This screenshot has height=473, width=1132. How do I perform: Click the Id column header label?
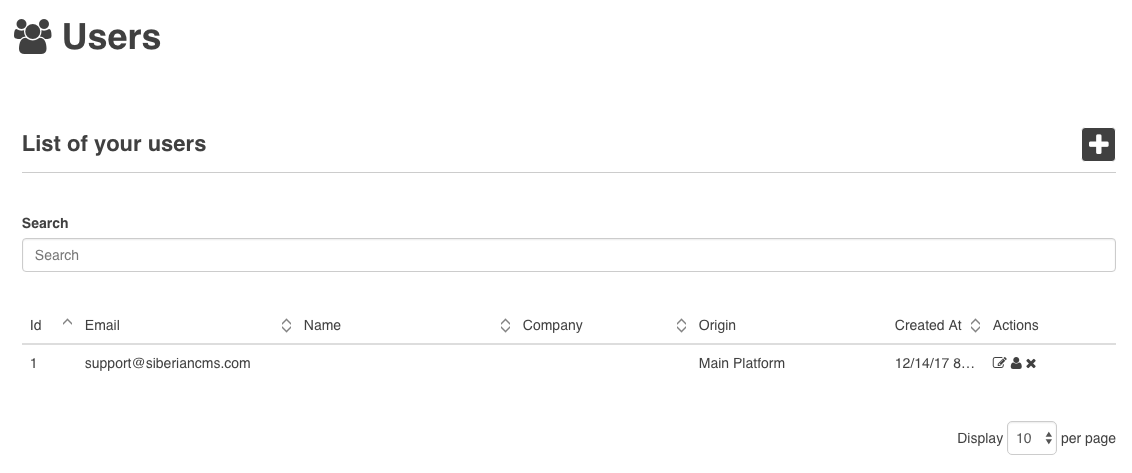(36, 325)
